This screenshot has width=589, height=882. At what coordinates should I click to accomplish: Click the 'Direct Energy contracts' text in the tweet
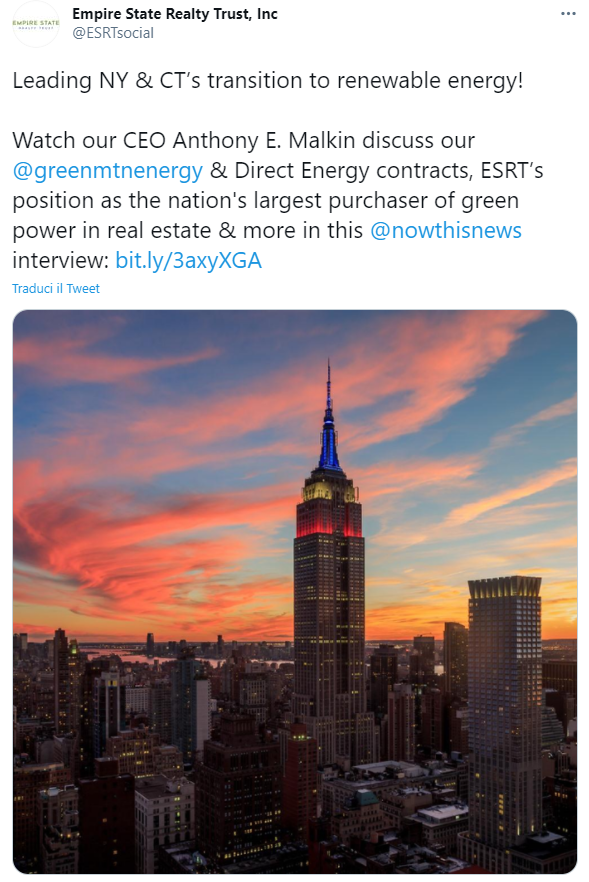pos(353,170)
